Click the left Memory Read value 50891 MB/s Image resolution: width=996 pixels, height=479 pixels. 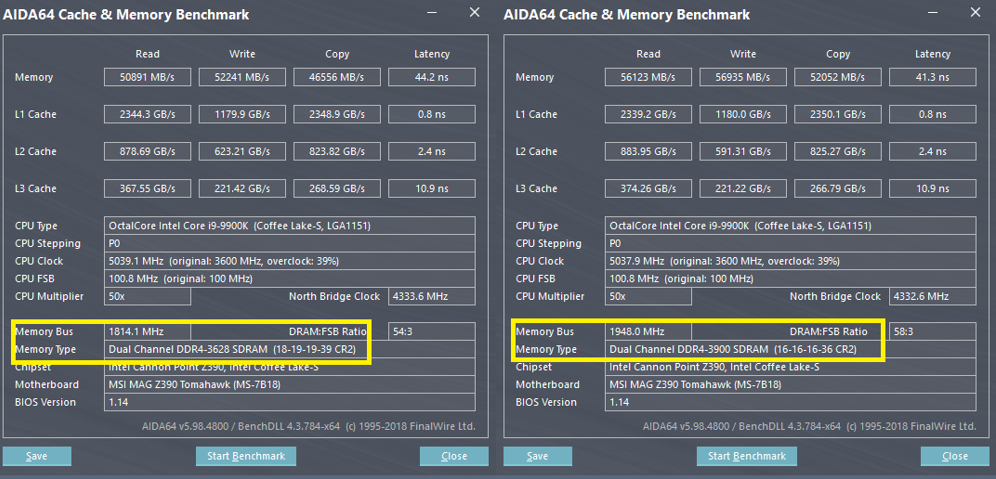[x=147, y=77]
